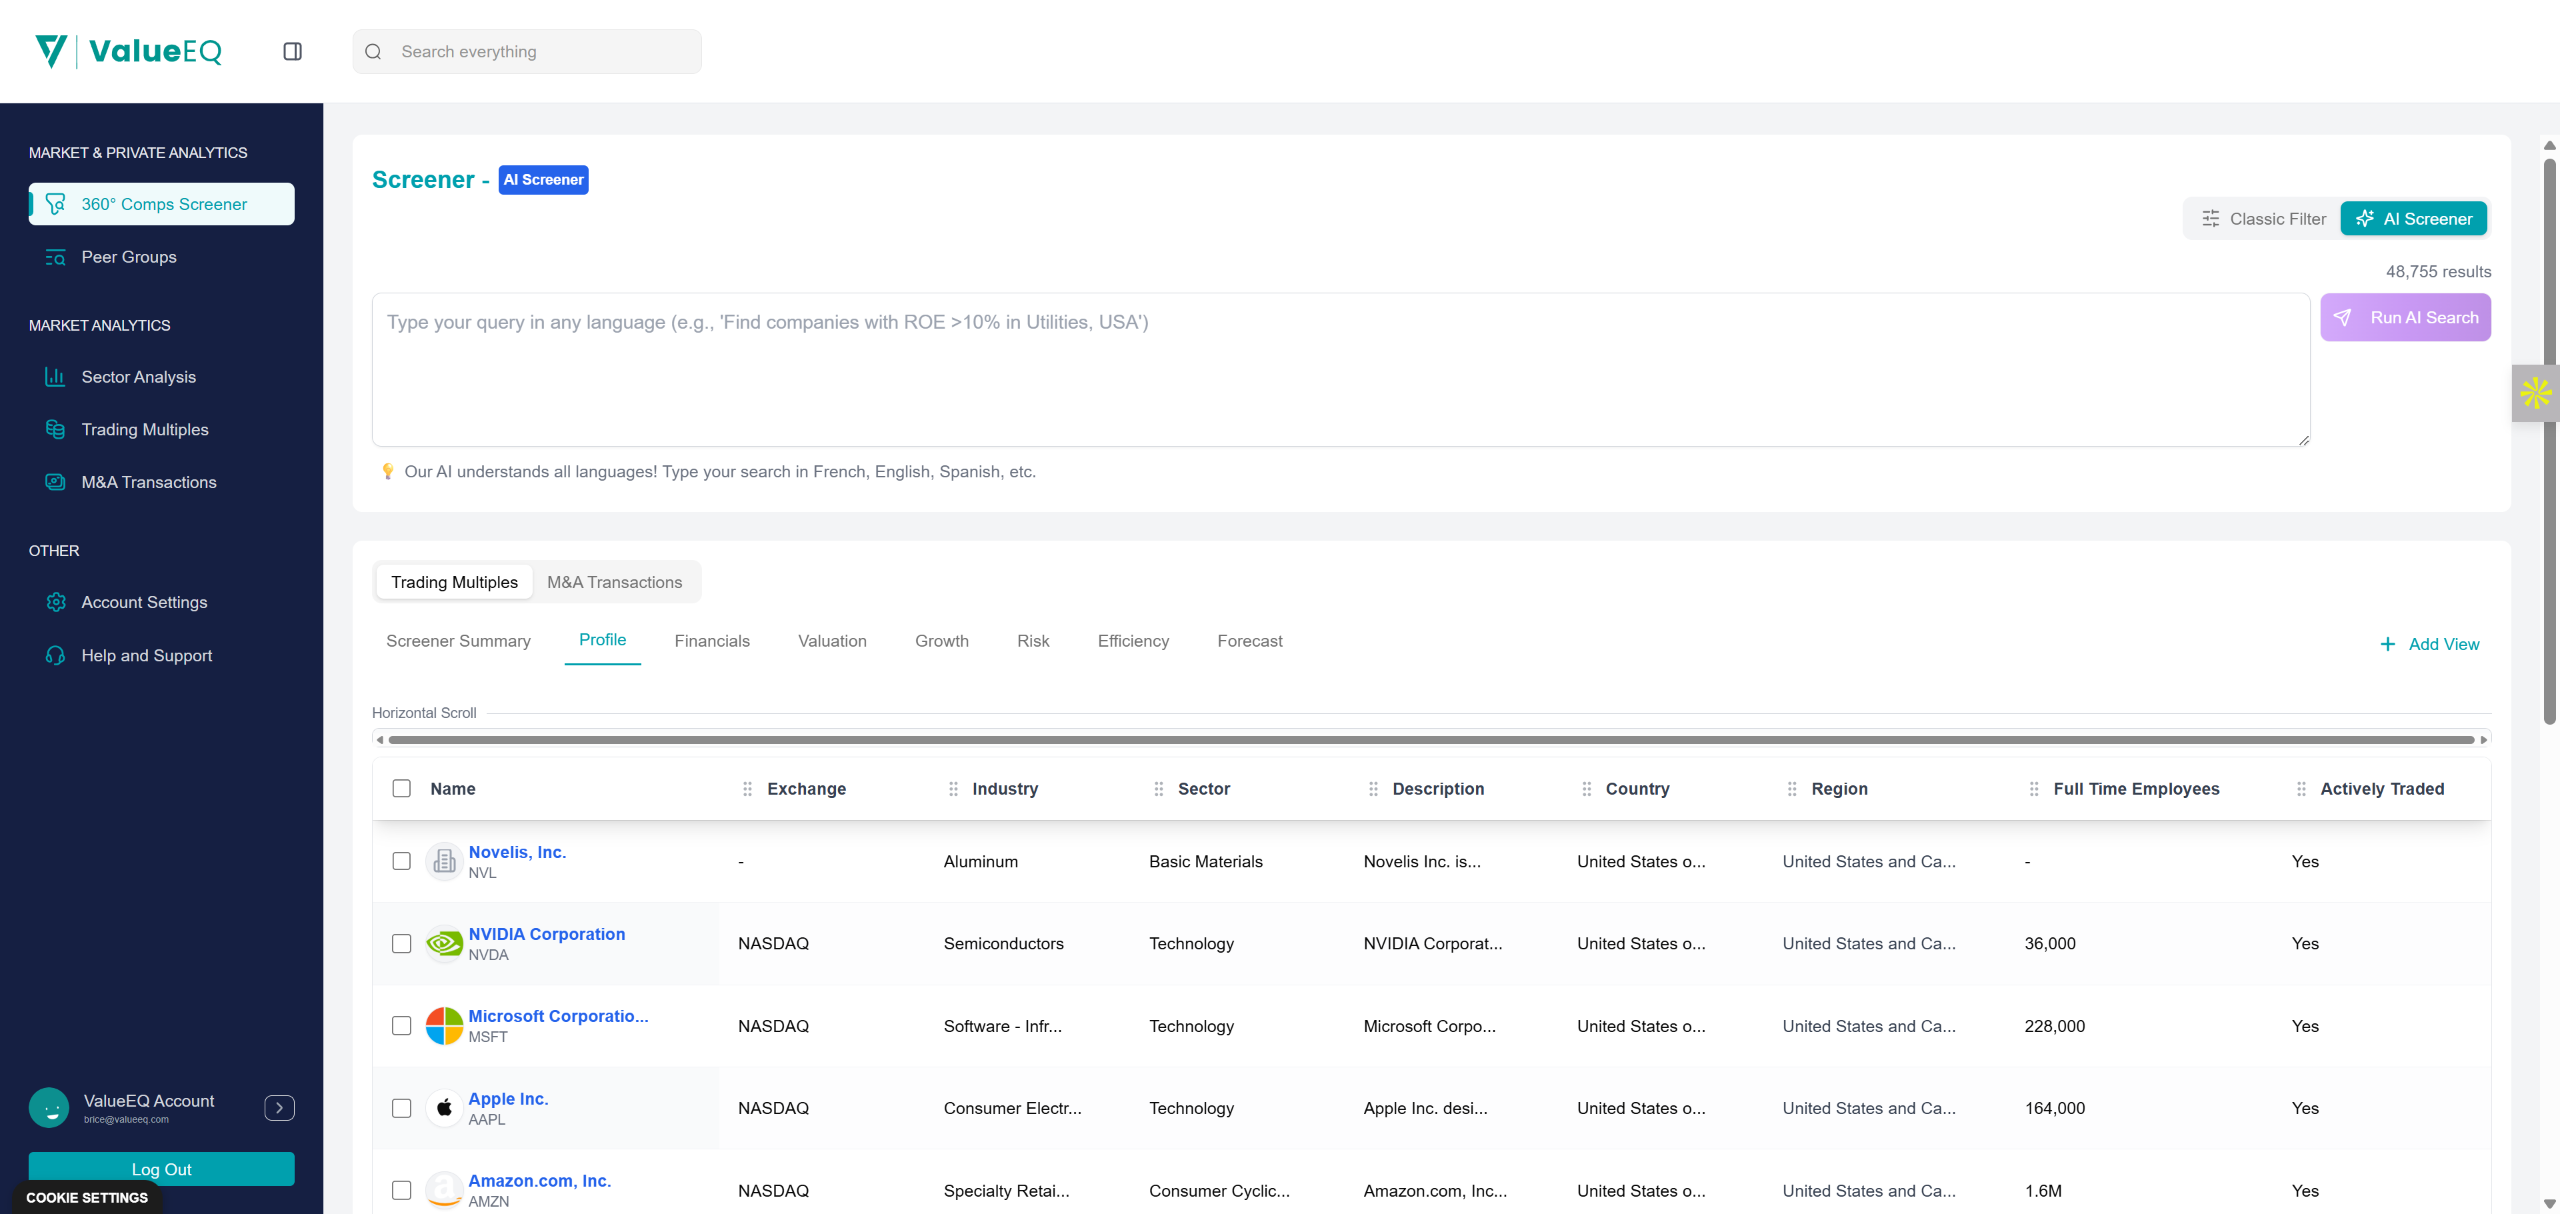
Task: Click the yellow asterisk widget icon
Action: point(2535,393)
